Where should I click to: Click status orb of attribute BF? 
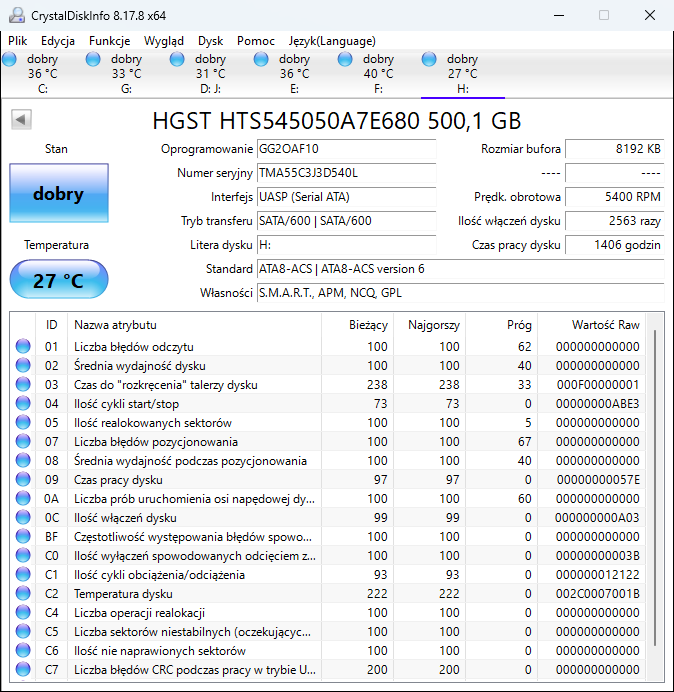(23, 536)
